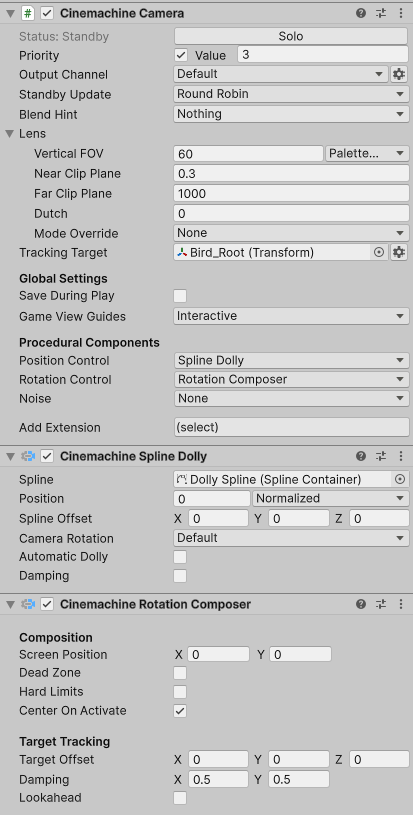Open Position Control dropdown showing Spline Dolly
The height and width of the screenshot is (815, 413).
pos(291,361)
